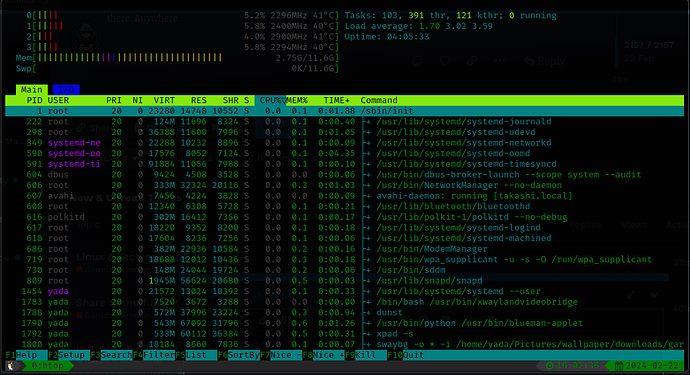Expand the sddm tree node

coord(367,270)
